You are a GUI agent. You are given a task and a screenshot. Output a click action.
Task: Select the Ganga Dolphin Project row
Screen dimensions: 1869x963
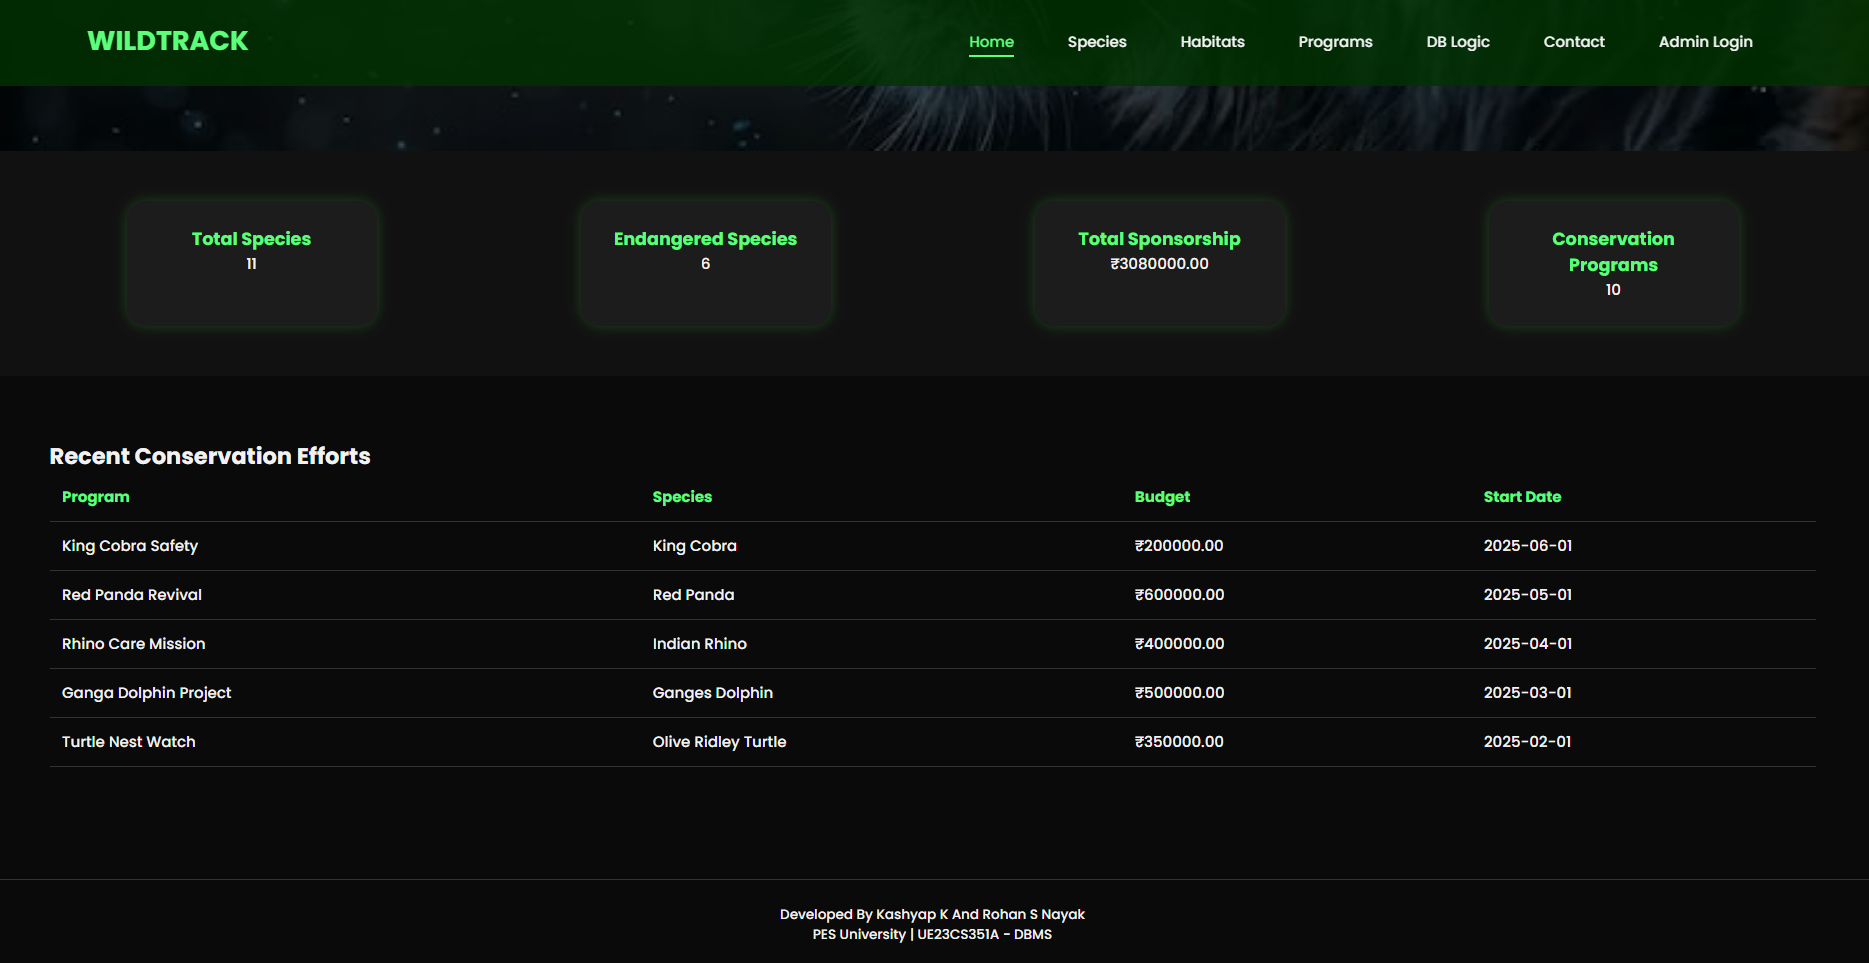933,693
